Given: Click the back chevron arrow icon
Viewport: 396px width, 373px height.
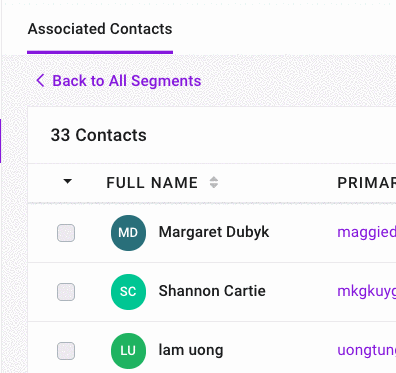Looking at the screenshot, I should click(x=40, y=81).
